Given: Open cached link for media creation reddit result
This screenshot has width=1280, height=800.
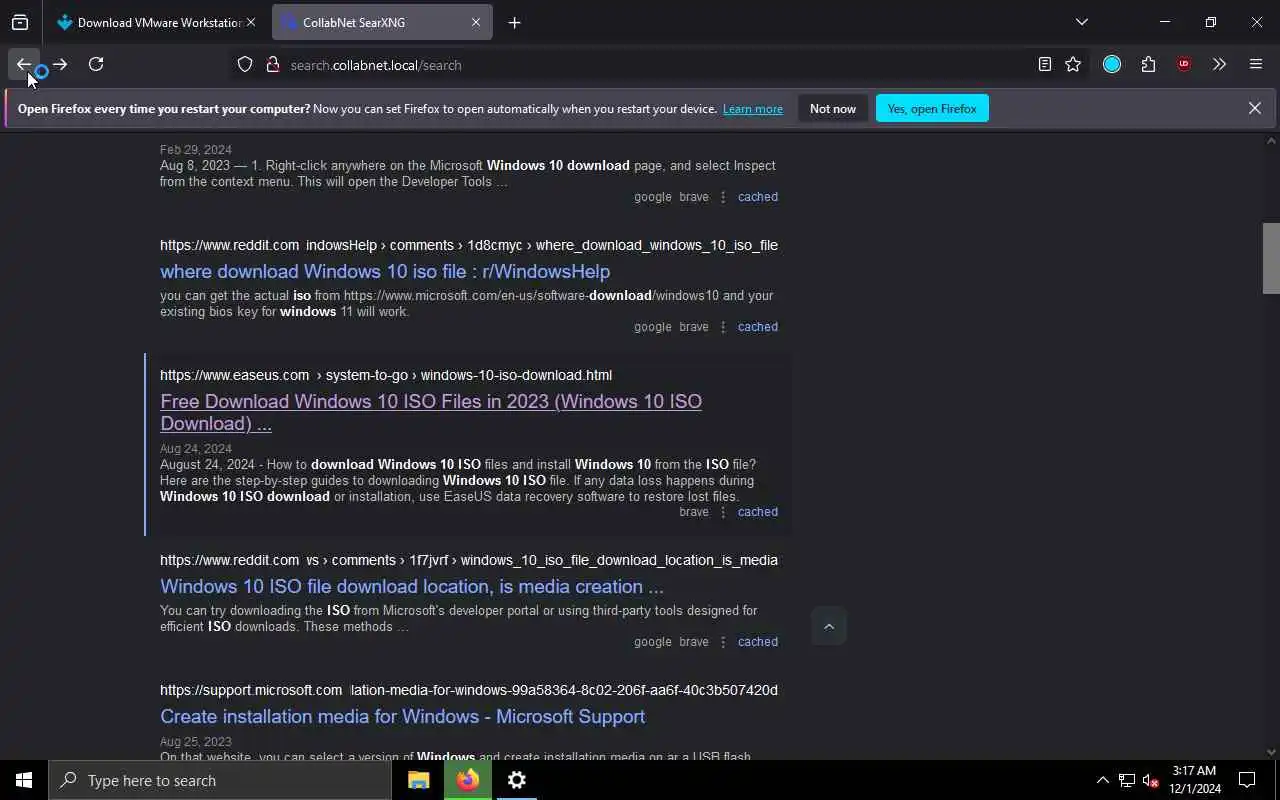Looking at the screenshot, I should 758,642.
